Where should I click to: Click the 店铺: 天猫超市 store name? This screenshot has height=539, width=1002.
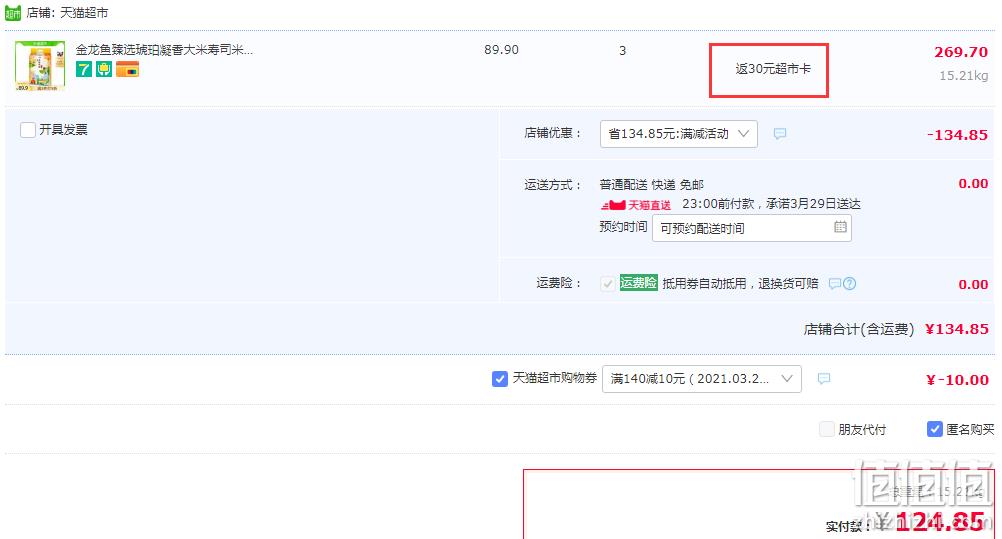[x=67, y=13]
